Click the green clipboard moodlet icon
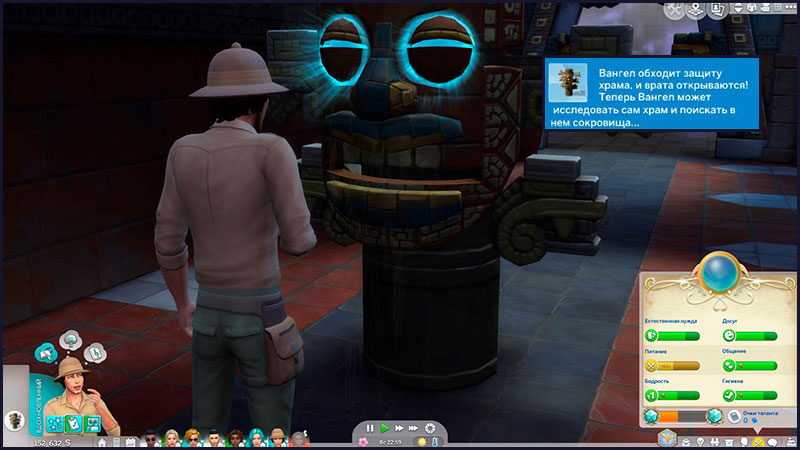The image size is (800, 450). tap(74, 423)
